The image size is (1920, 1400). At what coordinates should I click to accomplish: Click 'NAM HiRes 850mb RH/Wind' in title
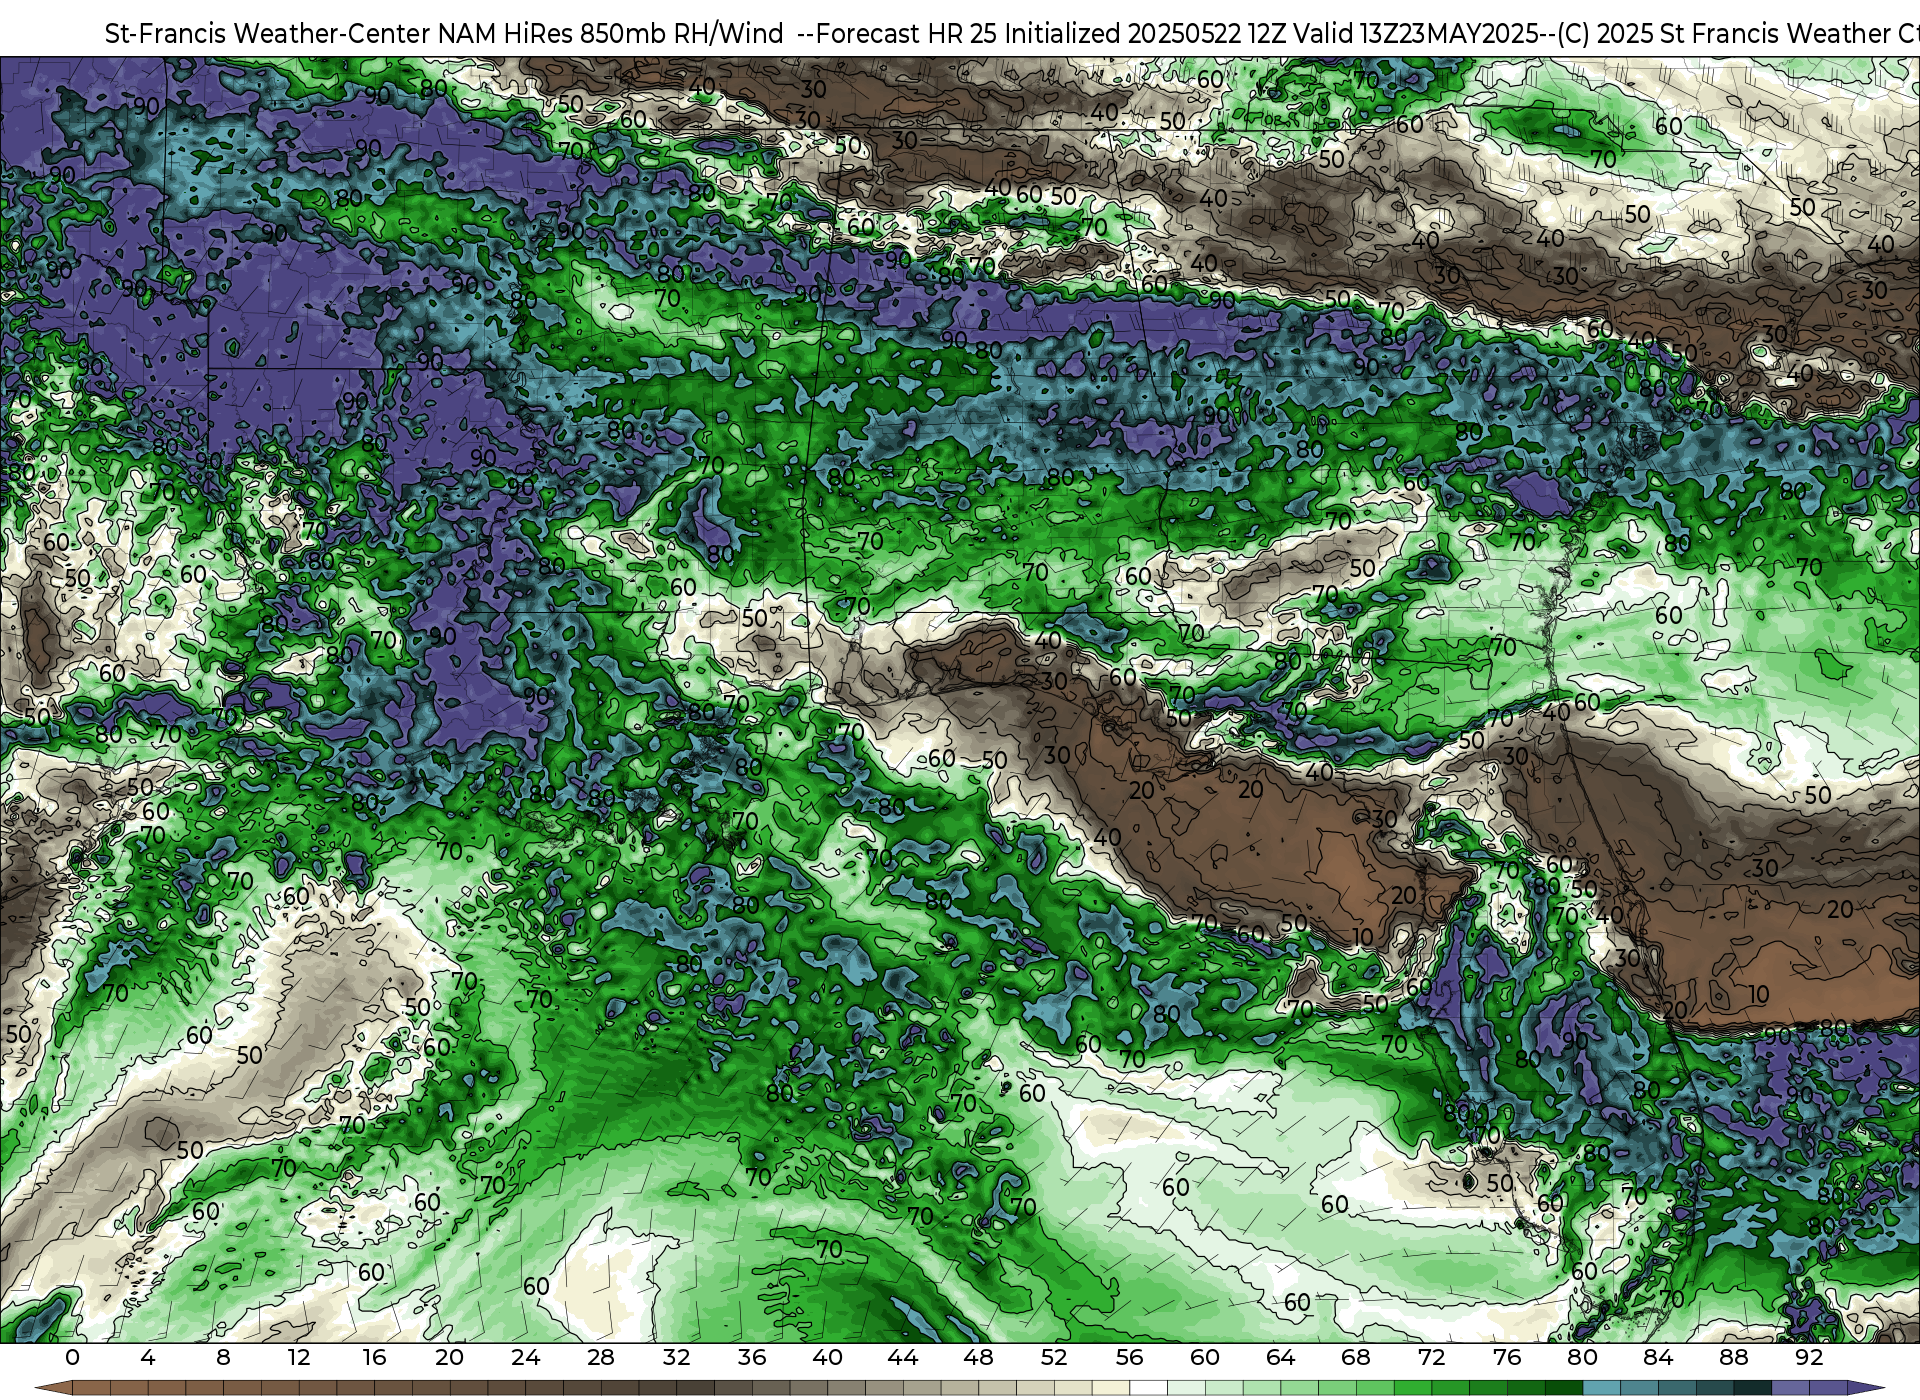(611, 34)
